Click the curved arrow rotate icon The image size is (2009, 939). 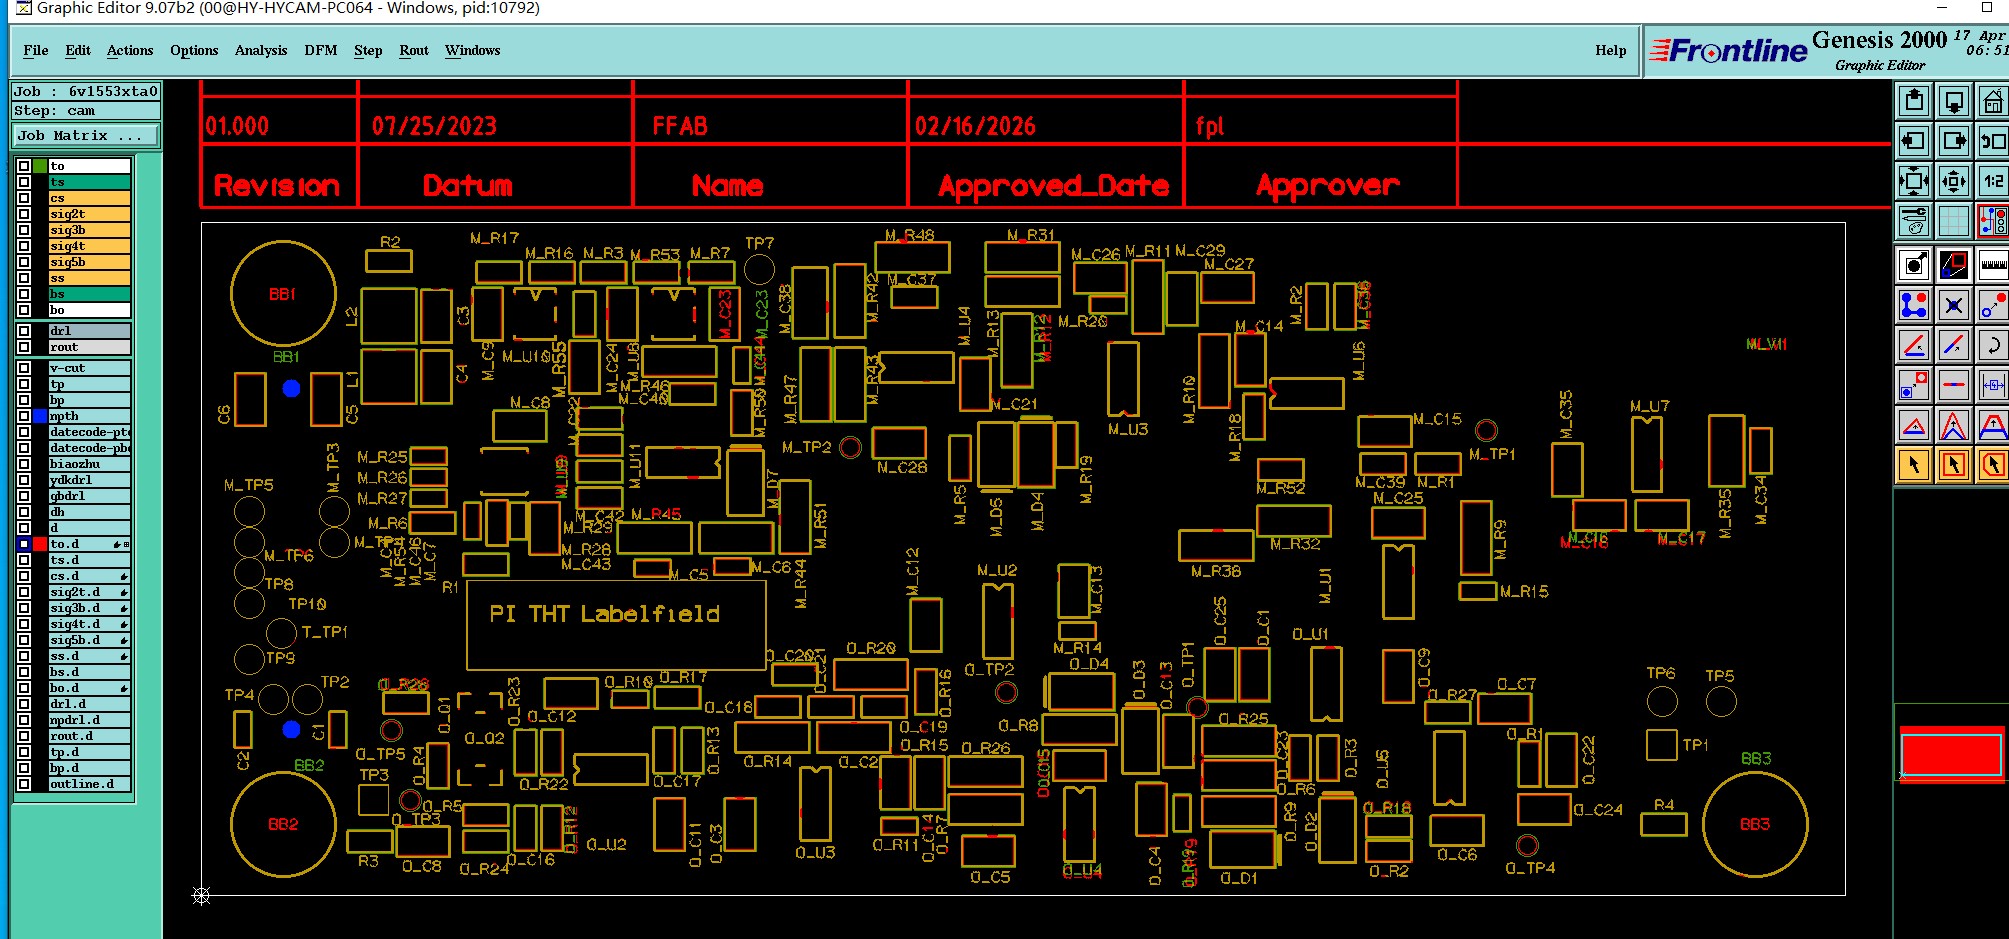[x=1993, y=345]
